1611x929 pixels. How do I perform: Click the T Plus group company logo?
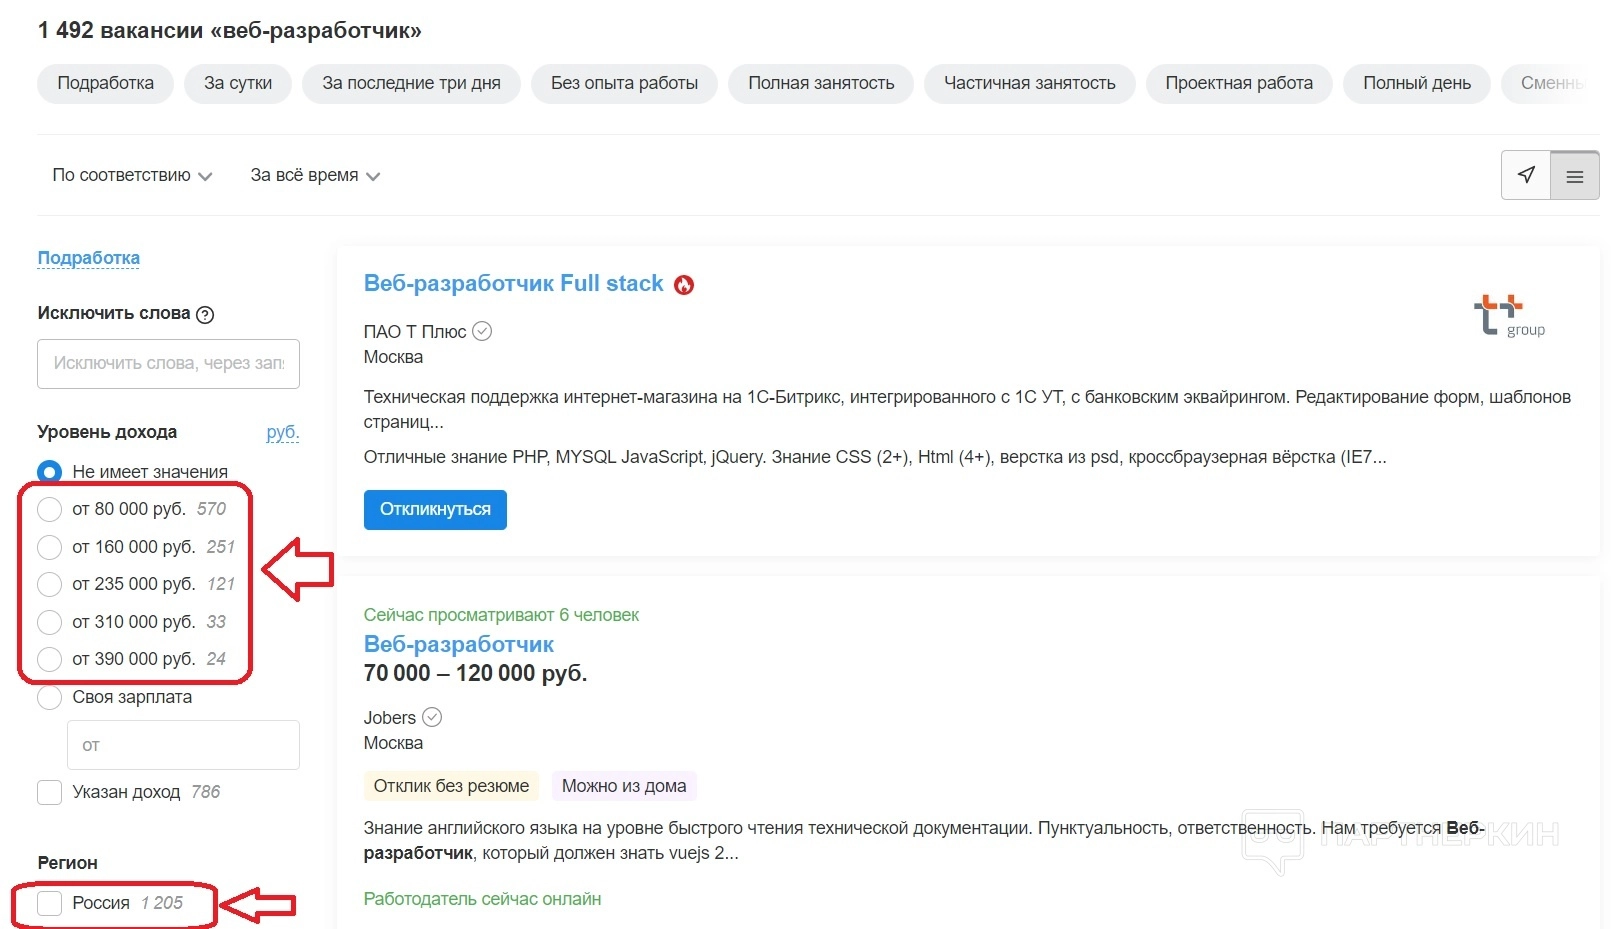pyautogui.click(x=1509, y=315)
